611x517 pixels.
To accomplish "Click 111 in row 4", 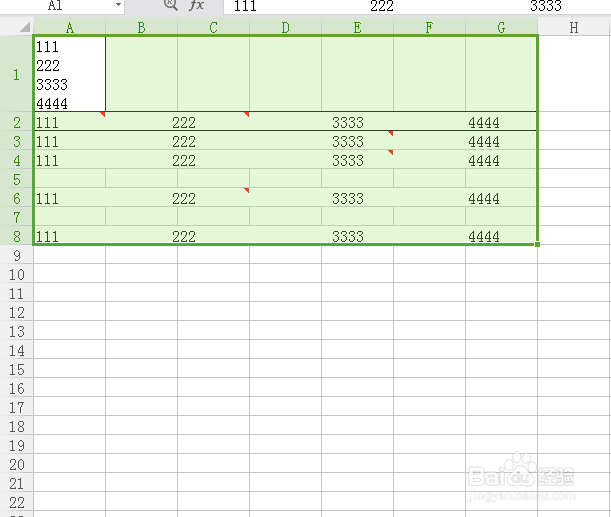I will tap(47, 161).
